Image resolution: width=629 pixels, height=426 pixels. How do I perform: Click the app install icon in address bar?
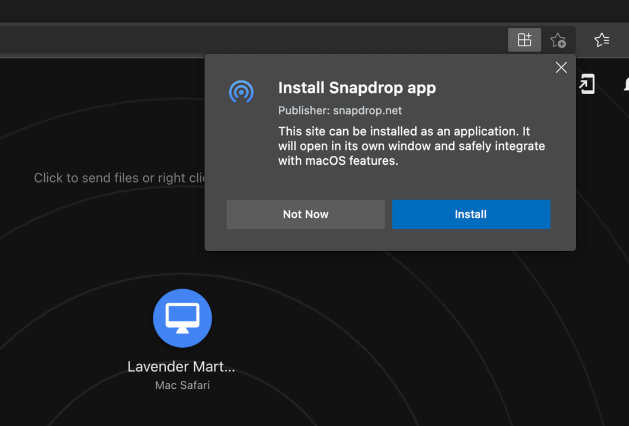[524, 40]
